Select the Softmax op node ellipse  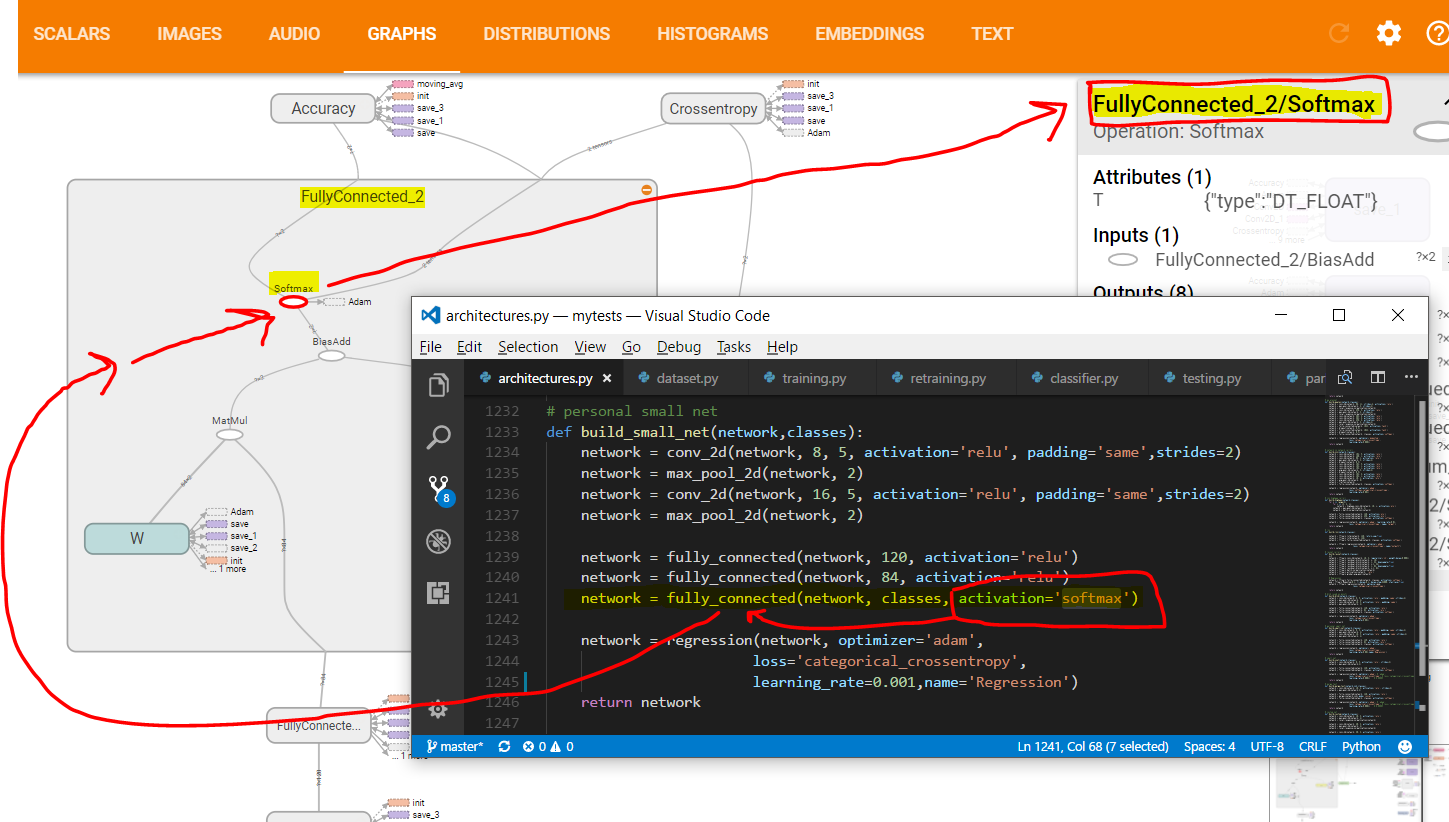click(x=293, y=301)
